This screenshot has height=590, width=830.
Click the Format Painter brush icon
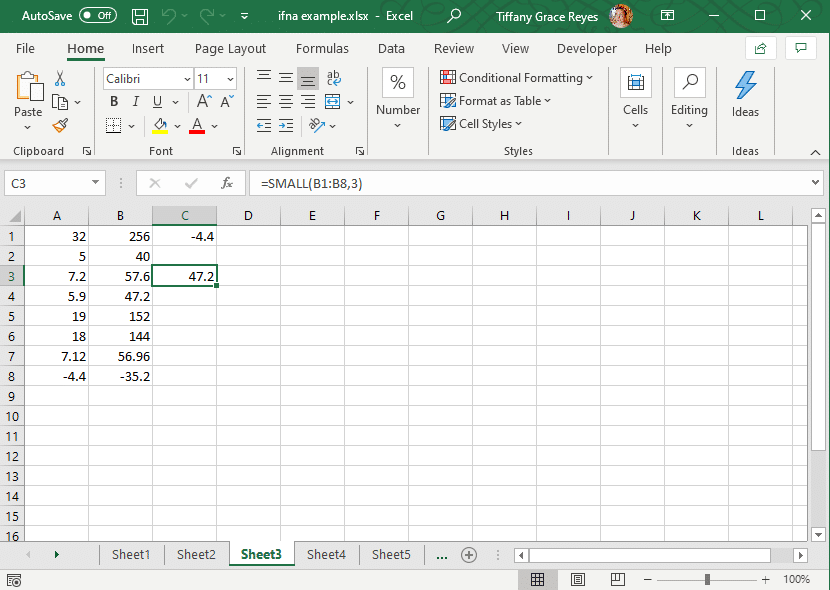tap(60, 125)
